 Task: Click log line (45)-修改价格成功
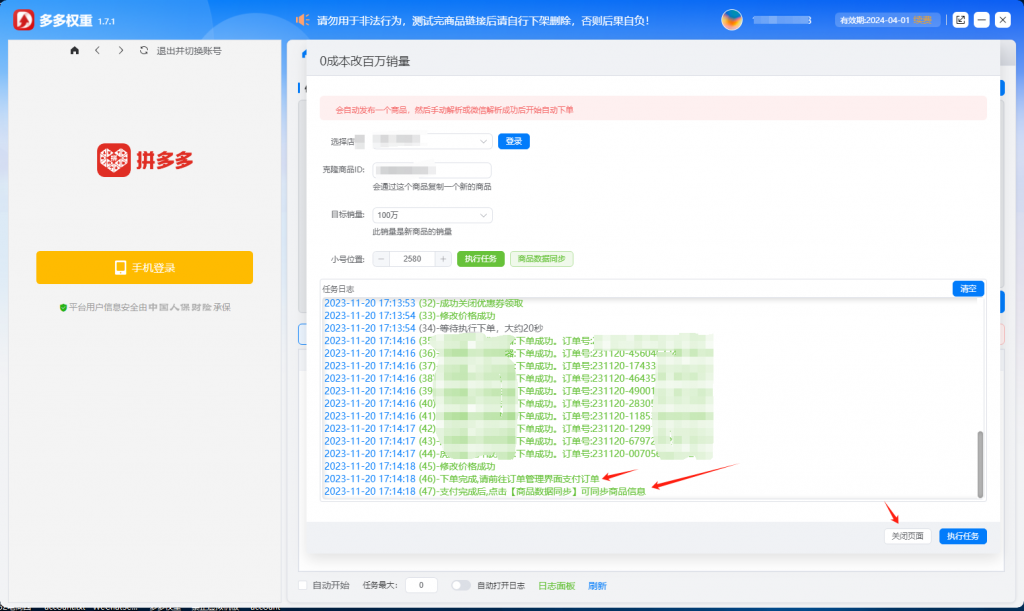point(409,466)
